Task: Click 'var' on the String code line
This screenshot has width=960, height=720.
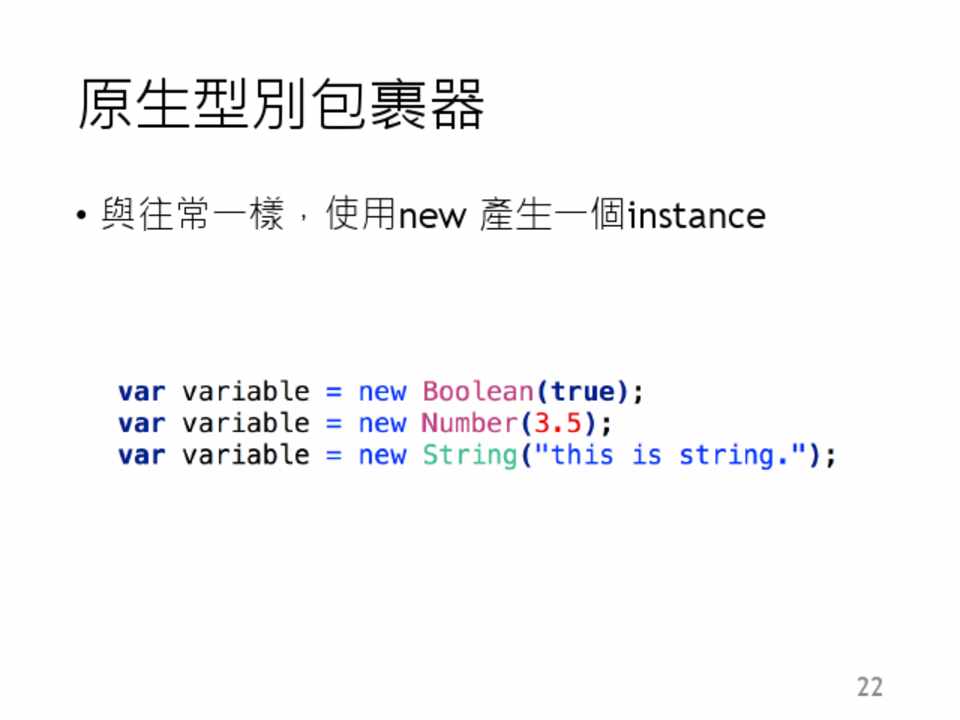Action: point(142,455)
